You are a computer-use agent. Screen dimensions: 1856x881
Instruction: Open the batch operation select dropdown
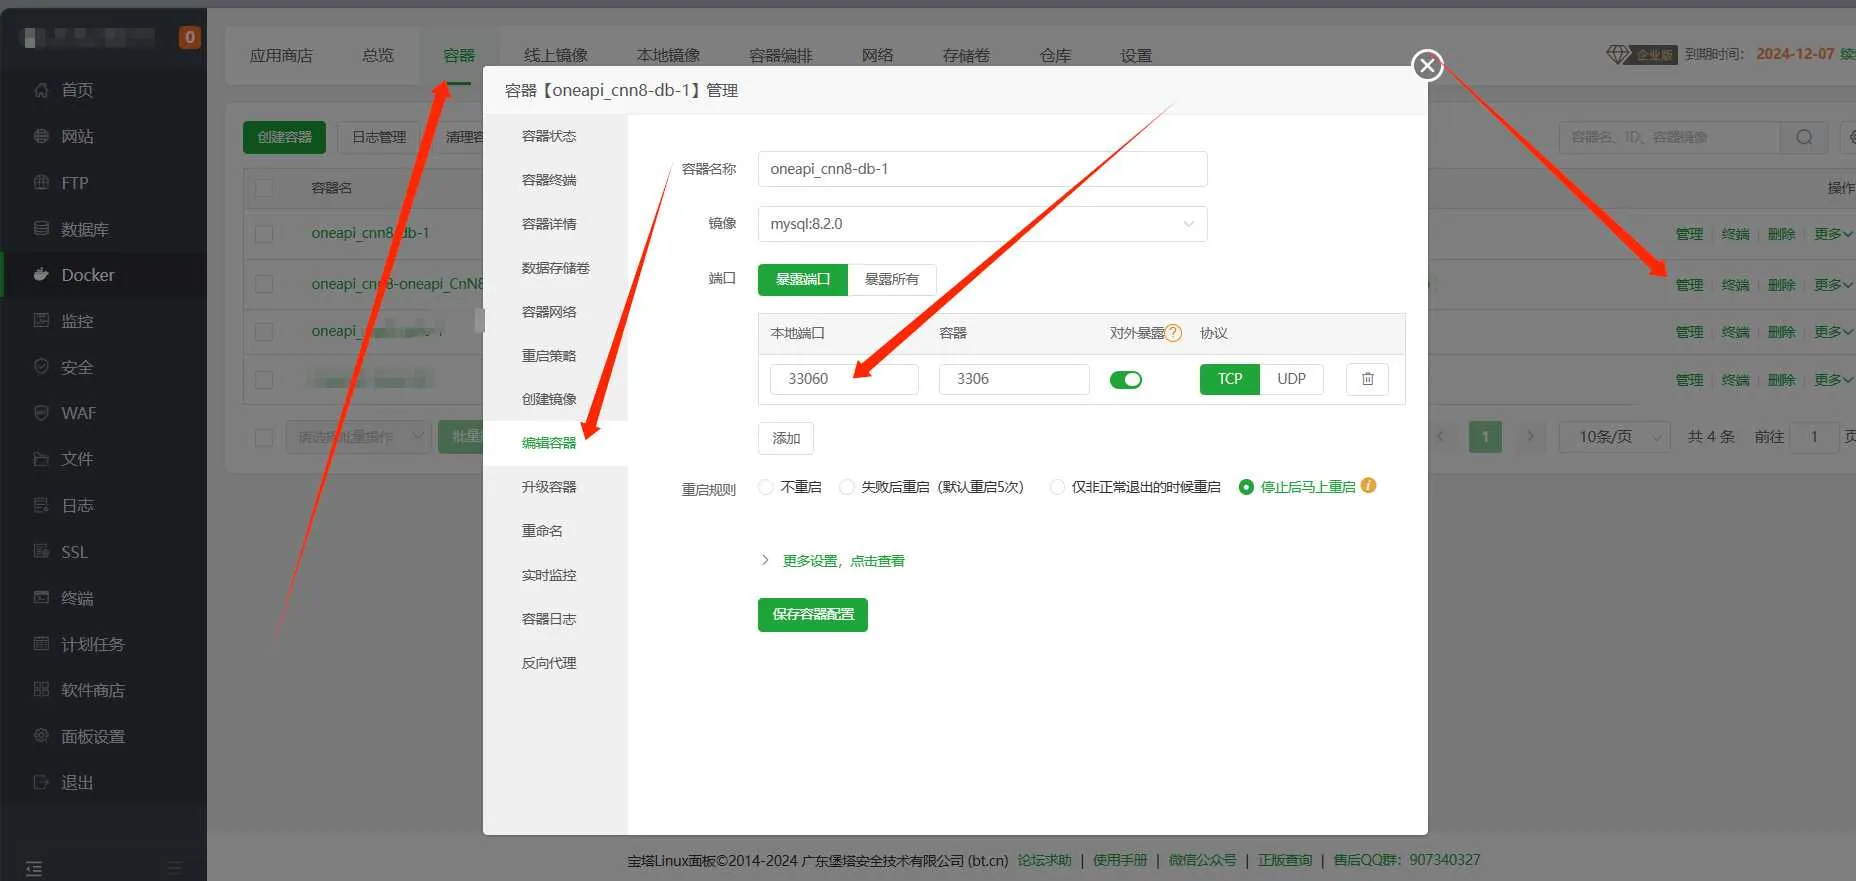click(x=358, y=437)
